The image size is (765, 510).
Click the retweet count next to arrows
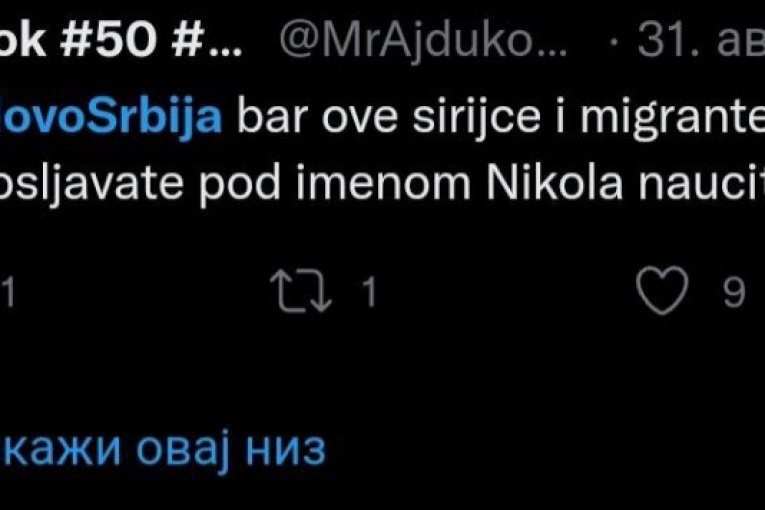pyautogui.click(x=367, y=293)
